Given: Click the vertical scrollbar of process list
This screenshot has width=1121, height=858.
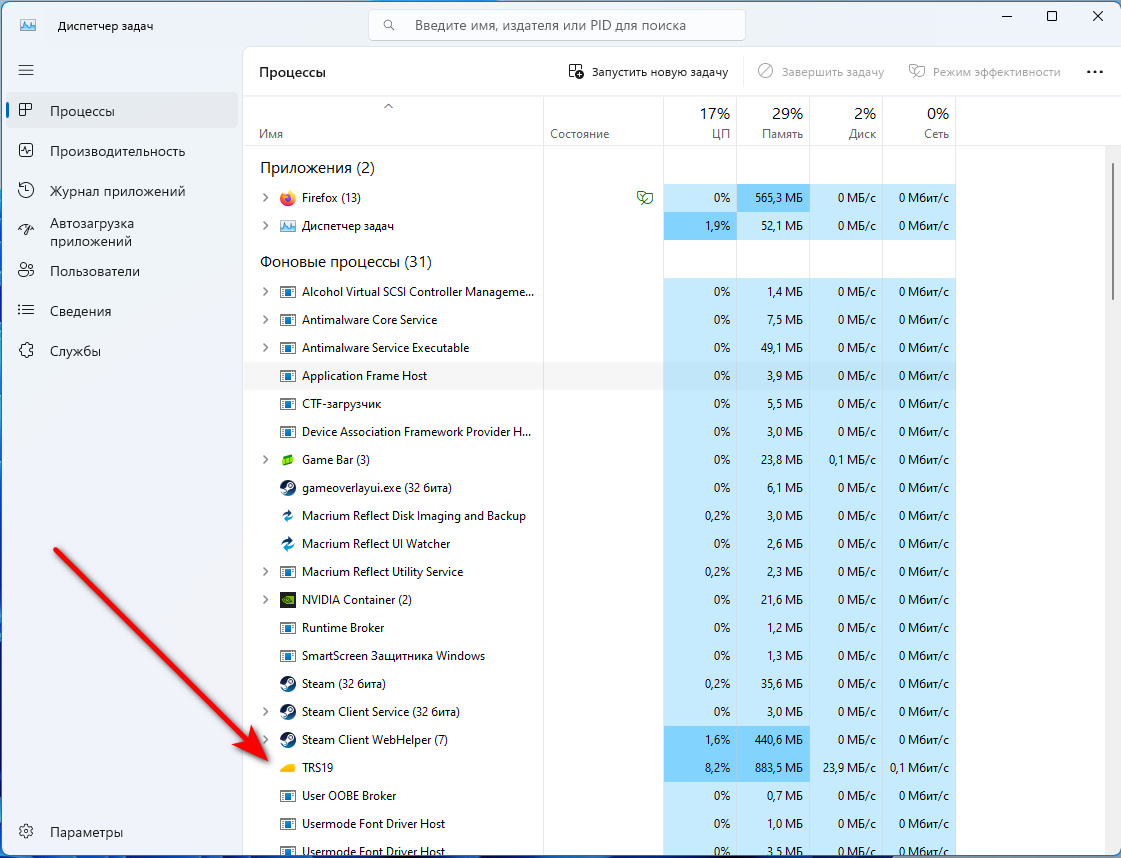Looking at the screenshot, I should 1112,232.
